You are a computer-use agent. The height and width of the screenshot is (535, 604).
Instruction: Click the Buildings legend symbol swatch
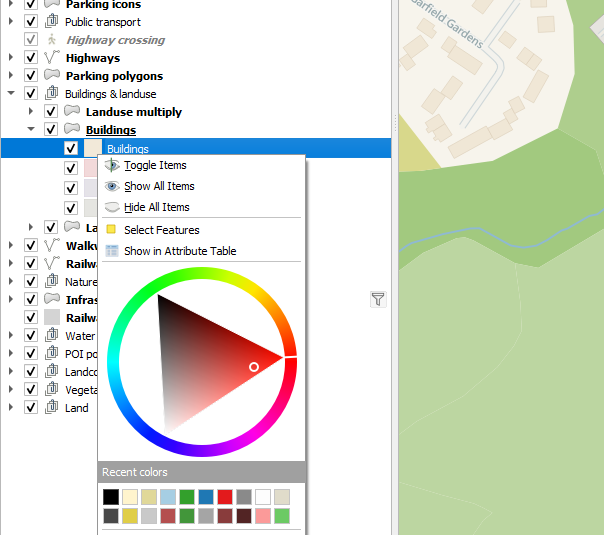point(91,149)
